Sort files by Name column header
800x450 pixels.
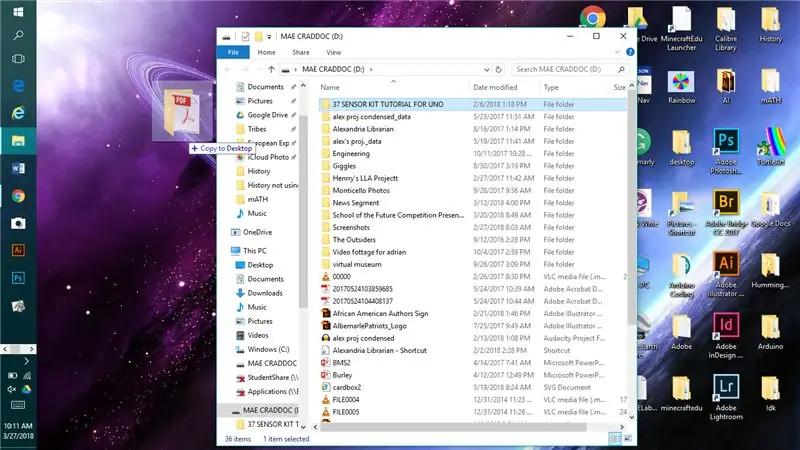330,87
